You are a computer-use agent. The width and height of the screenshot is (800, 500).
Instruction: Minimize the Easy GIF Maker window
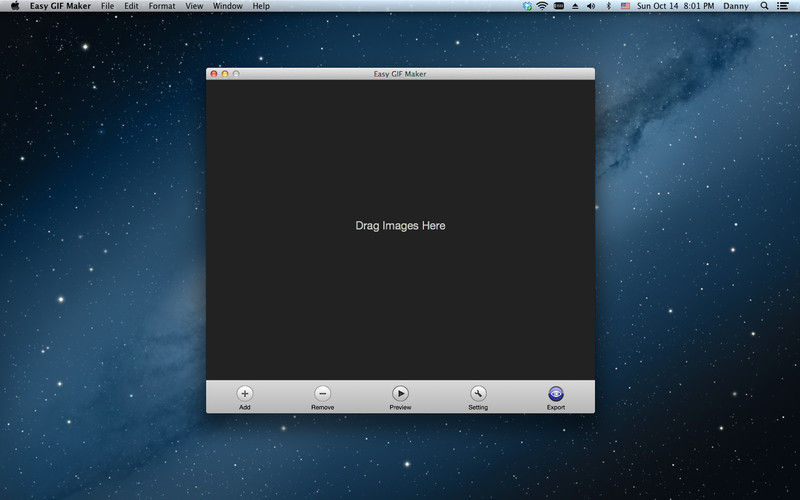225,74
